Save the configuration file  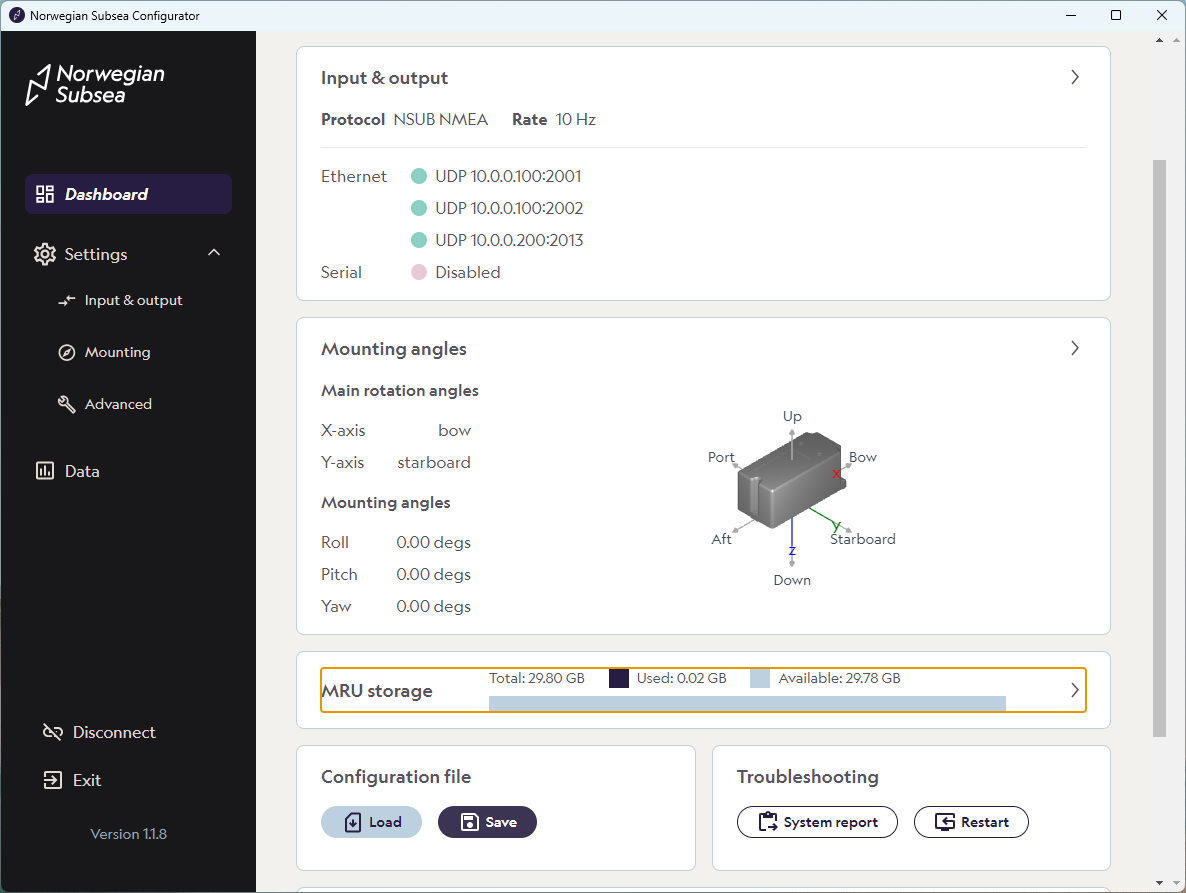click(x=487, y=822)
